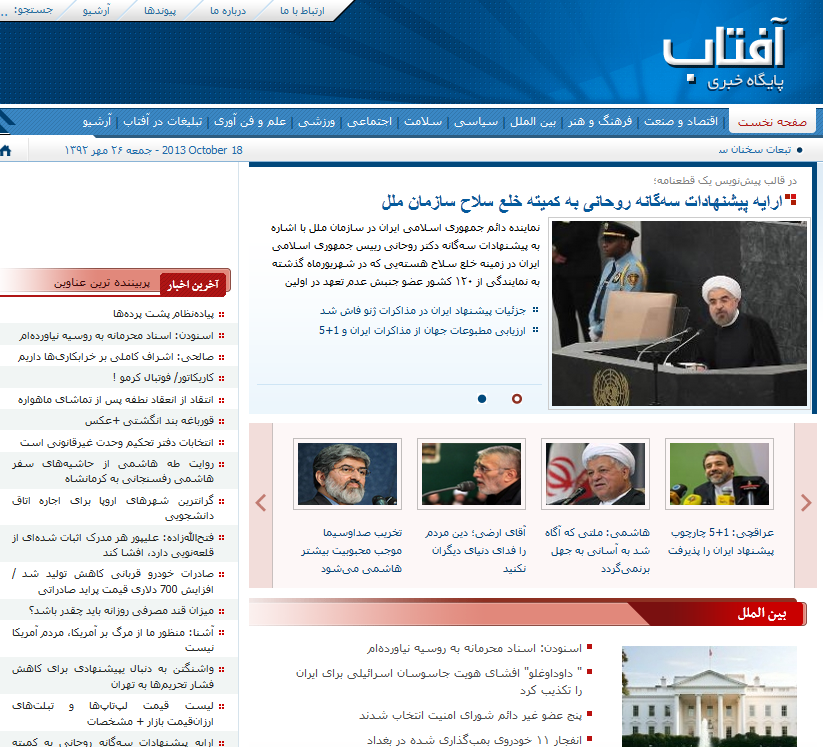Screen dimensions: 823x747
Task: Open sidebar item روایت طه هاشمی
Action: 113,471
